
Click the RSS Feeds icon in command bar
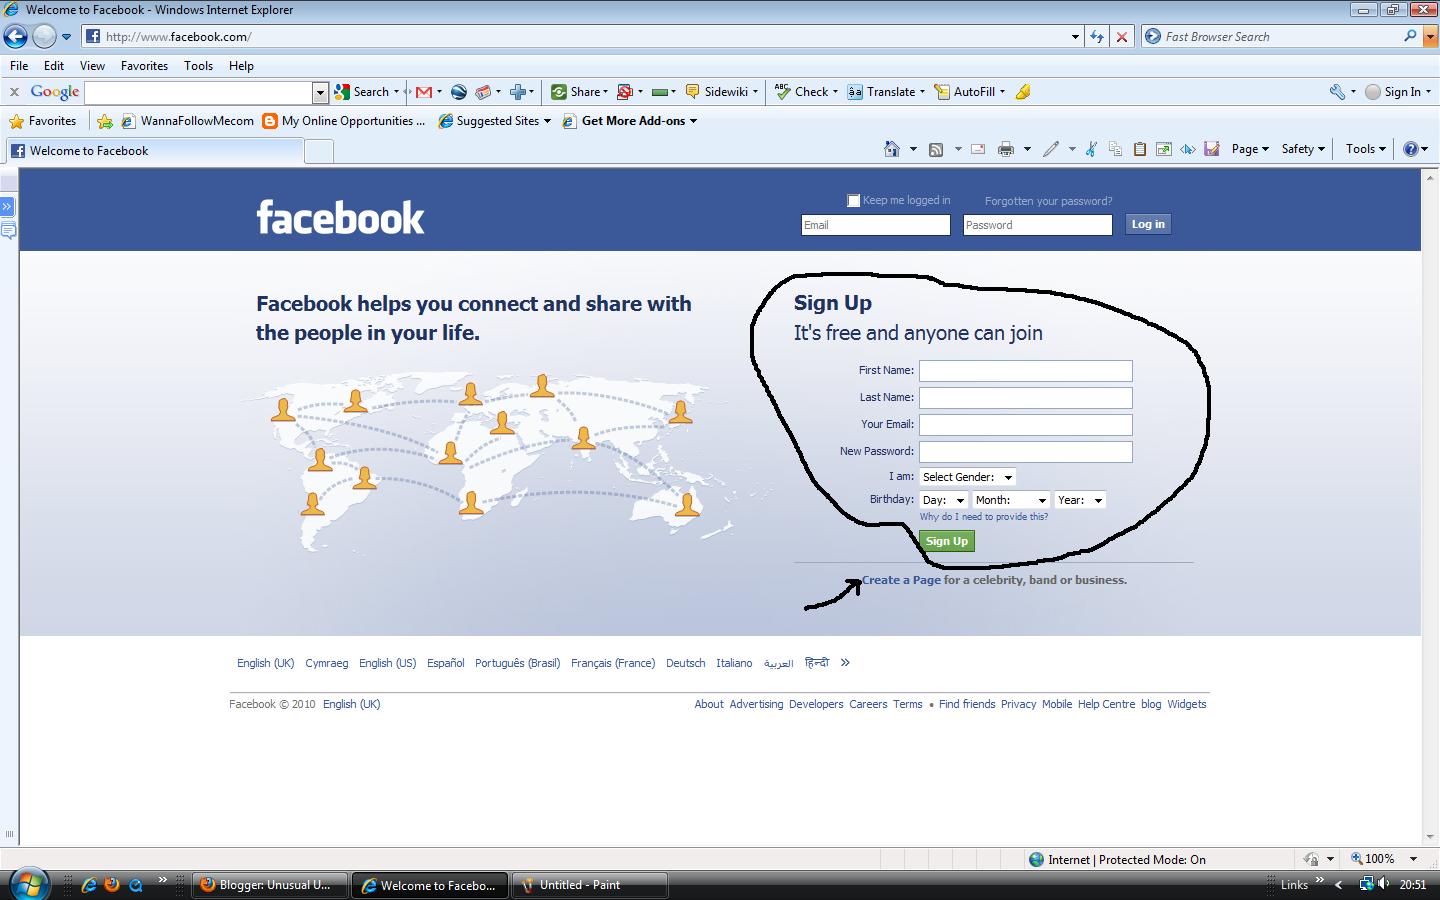(936, 149)
